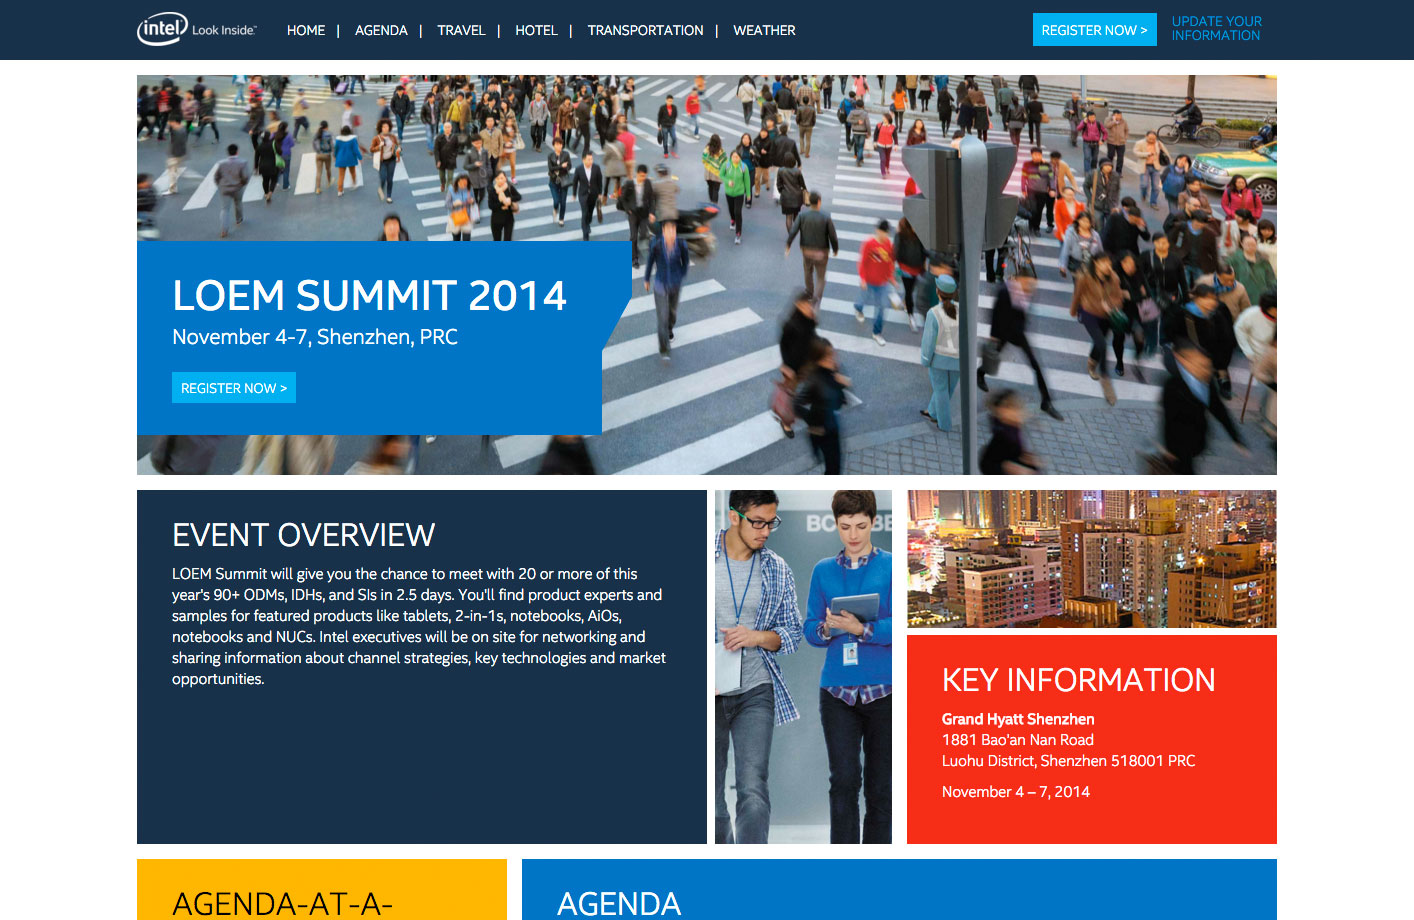
Task: Navigate to the TRANSPORTATION page
Action: click(x=645, y=30)
